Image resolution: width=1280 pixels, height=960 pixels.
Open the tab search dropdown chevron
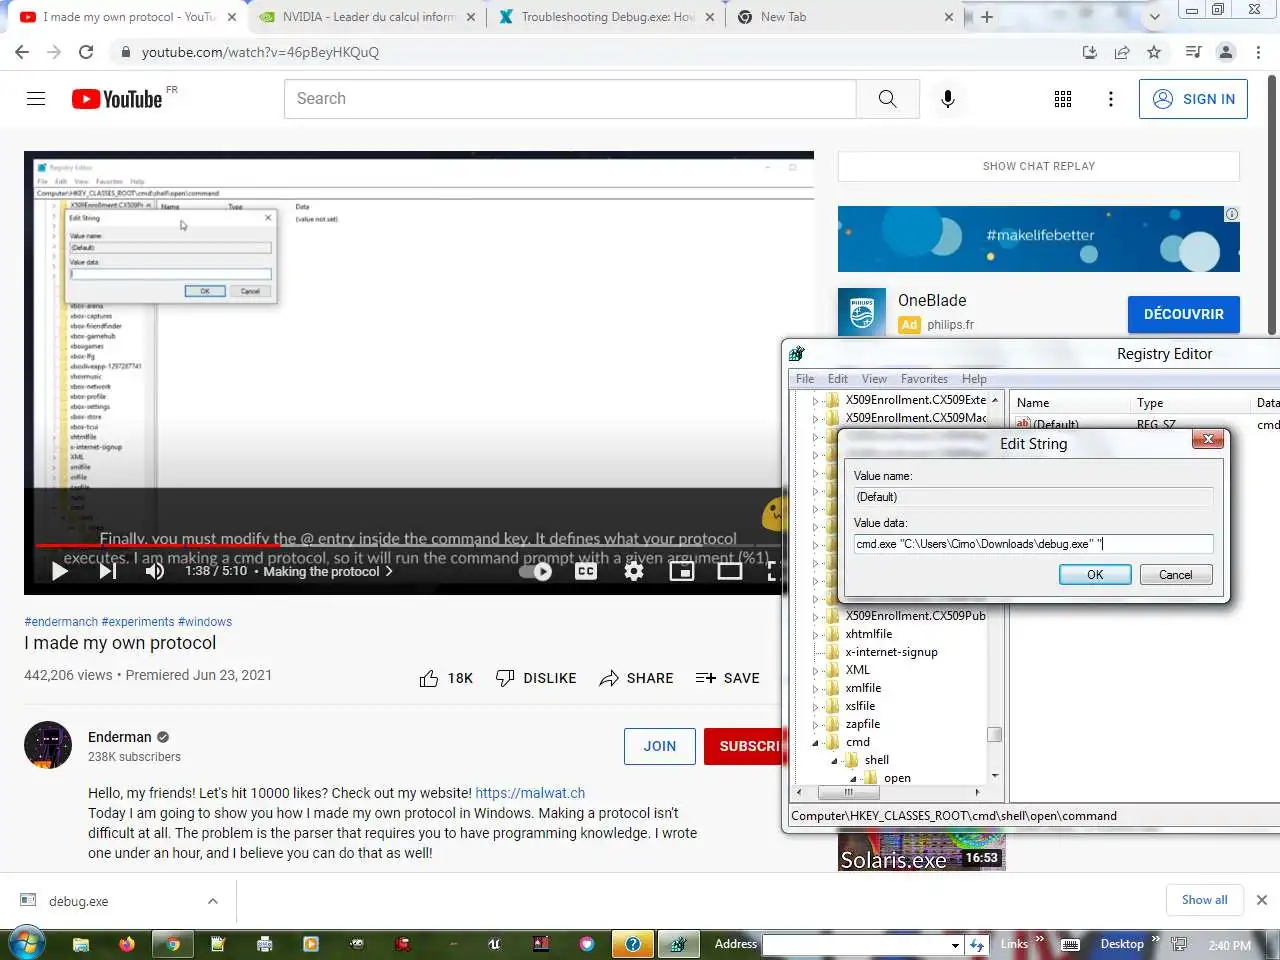pyautogui.click(x=1155, y=17)
